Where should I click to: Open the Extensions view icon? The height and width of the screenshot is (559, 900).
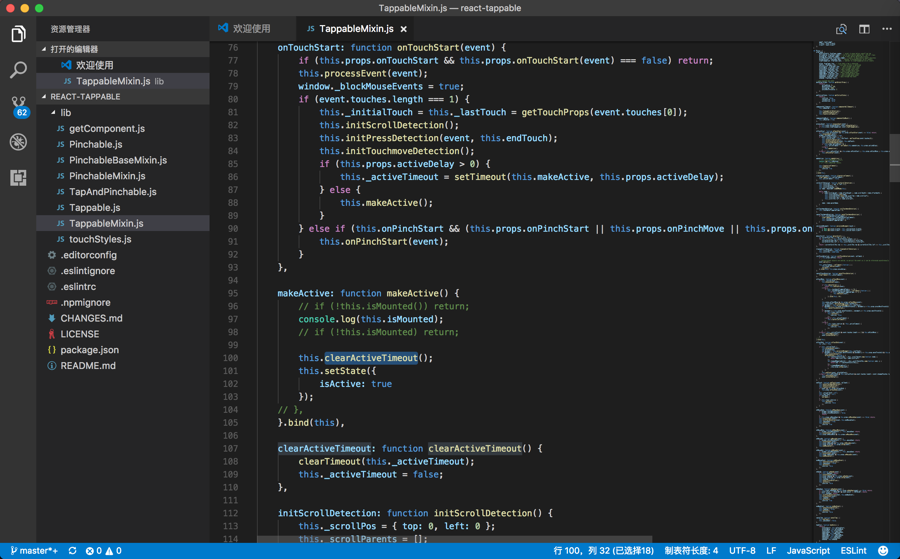click(x=18, y=178)
